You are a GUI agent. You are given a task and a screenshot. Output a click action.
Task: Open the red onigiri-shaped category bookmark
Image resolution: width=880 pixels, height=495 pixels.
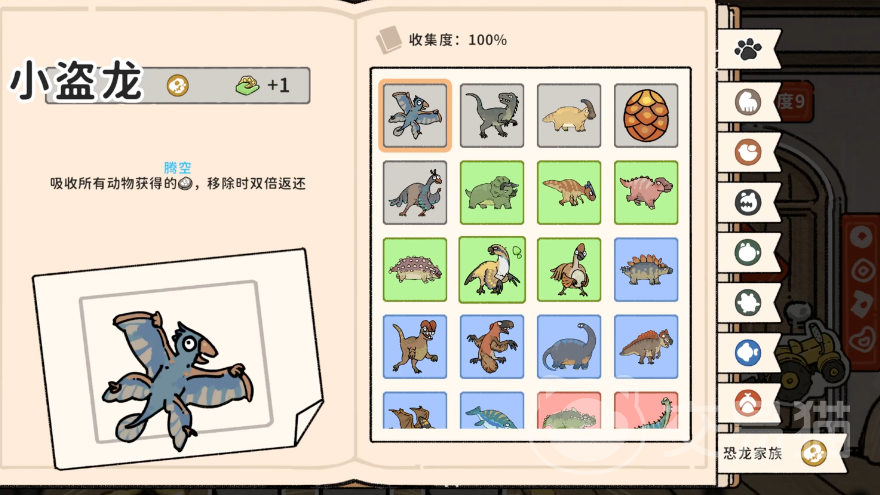click(748, 404)
